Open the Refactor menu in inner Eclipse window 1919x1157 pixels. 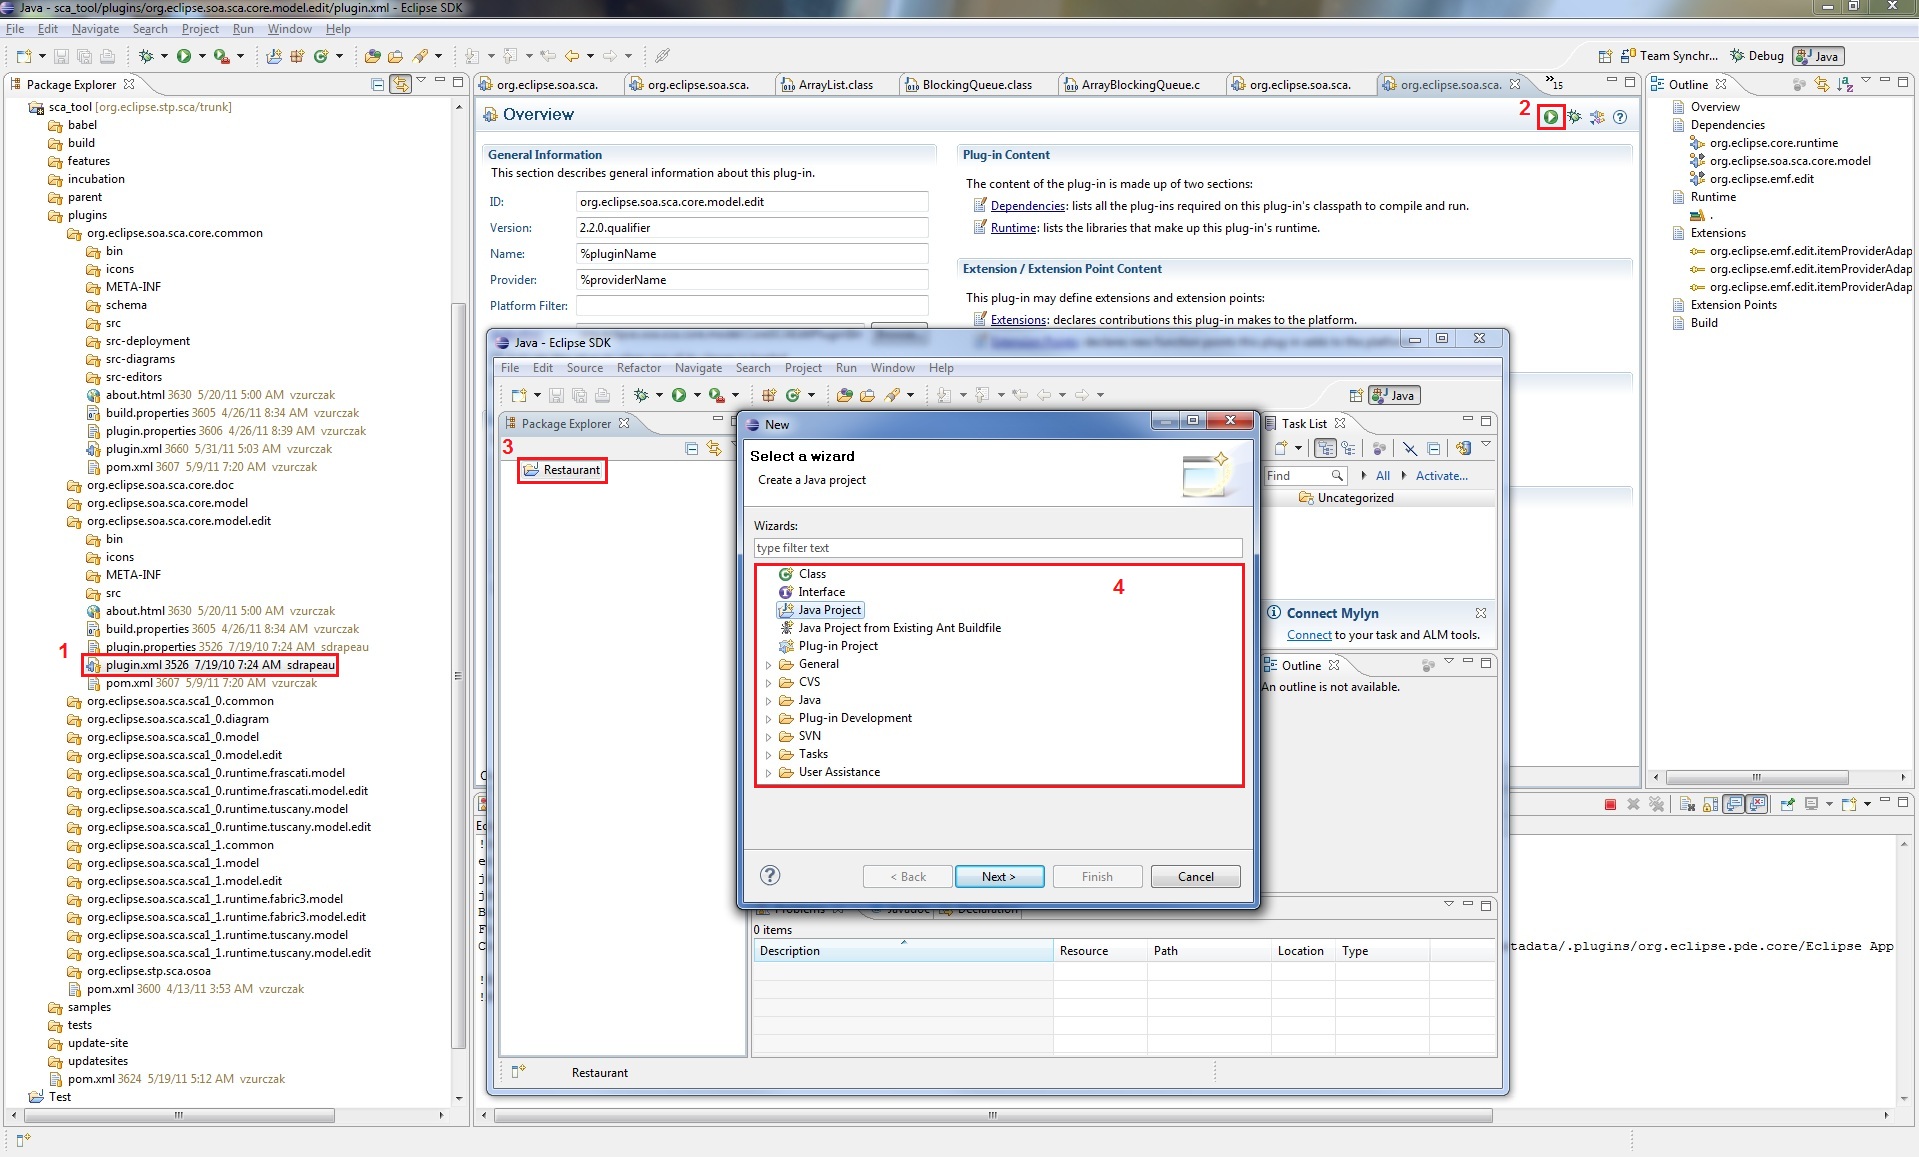(x=639, y=368)
